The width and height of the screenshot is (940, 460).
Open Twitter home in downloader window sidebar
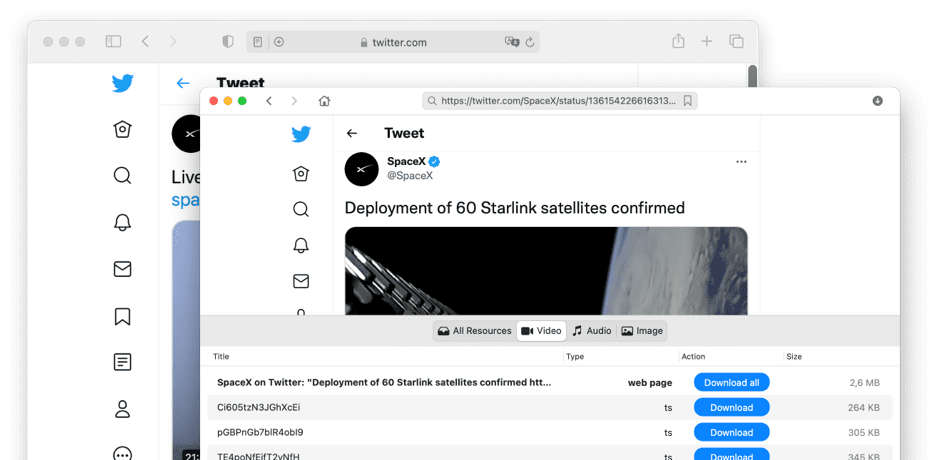coord(301,174)
